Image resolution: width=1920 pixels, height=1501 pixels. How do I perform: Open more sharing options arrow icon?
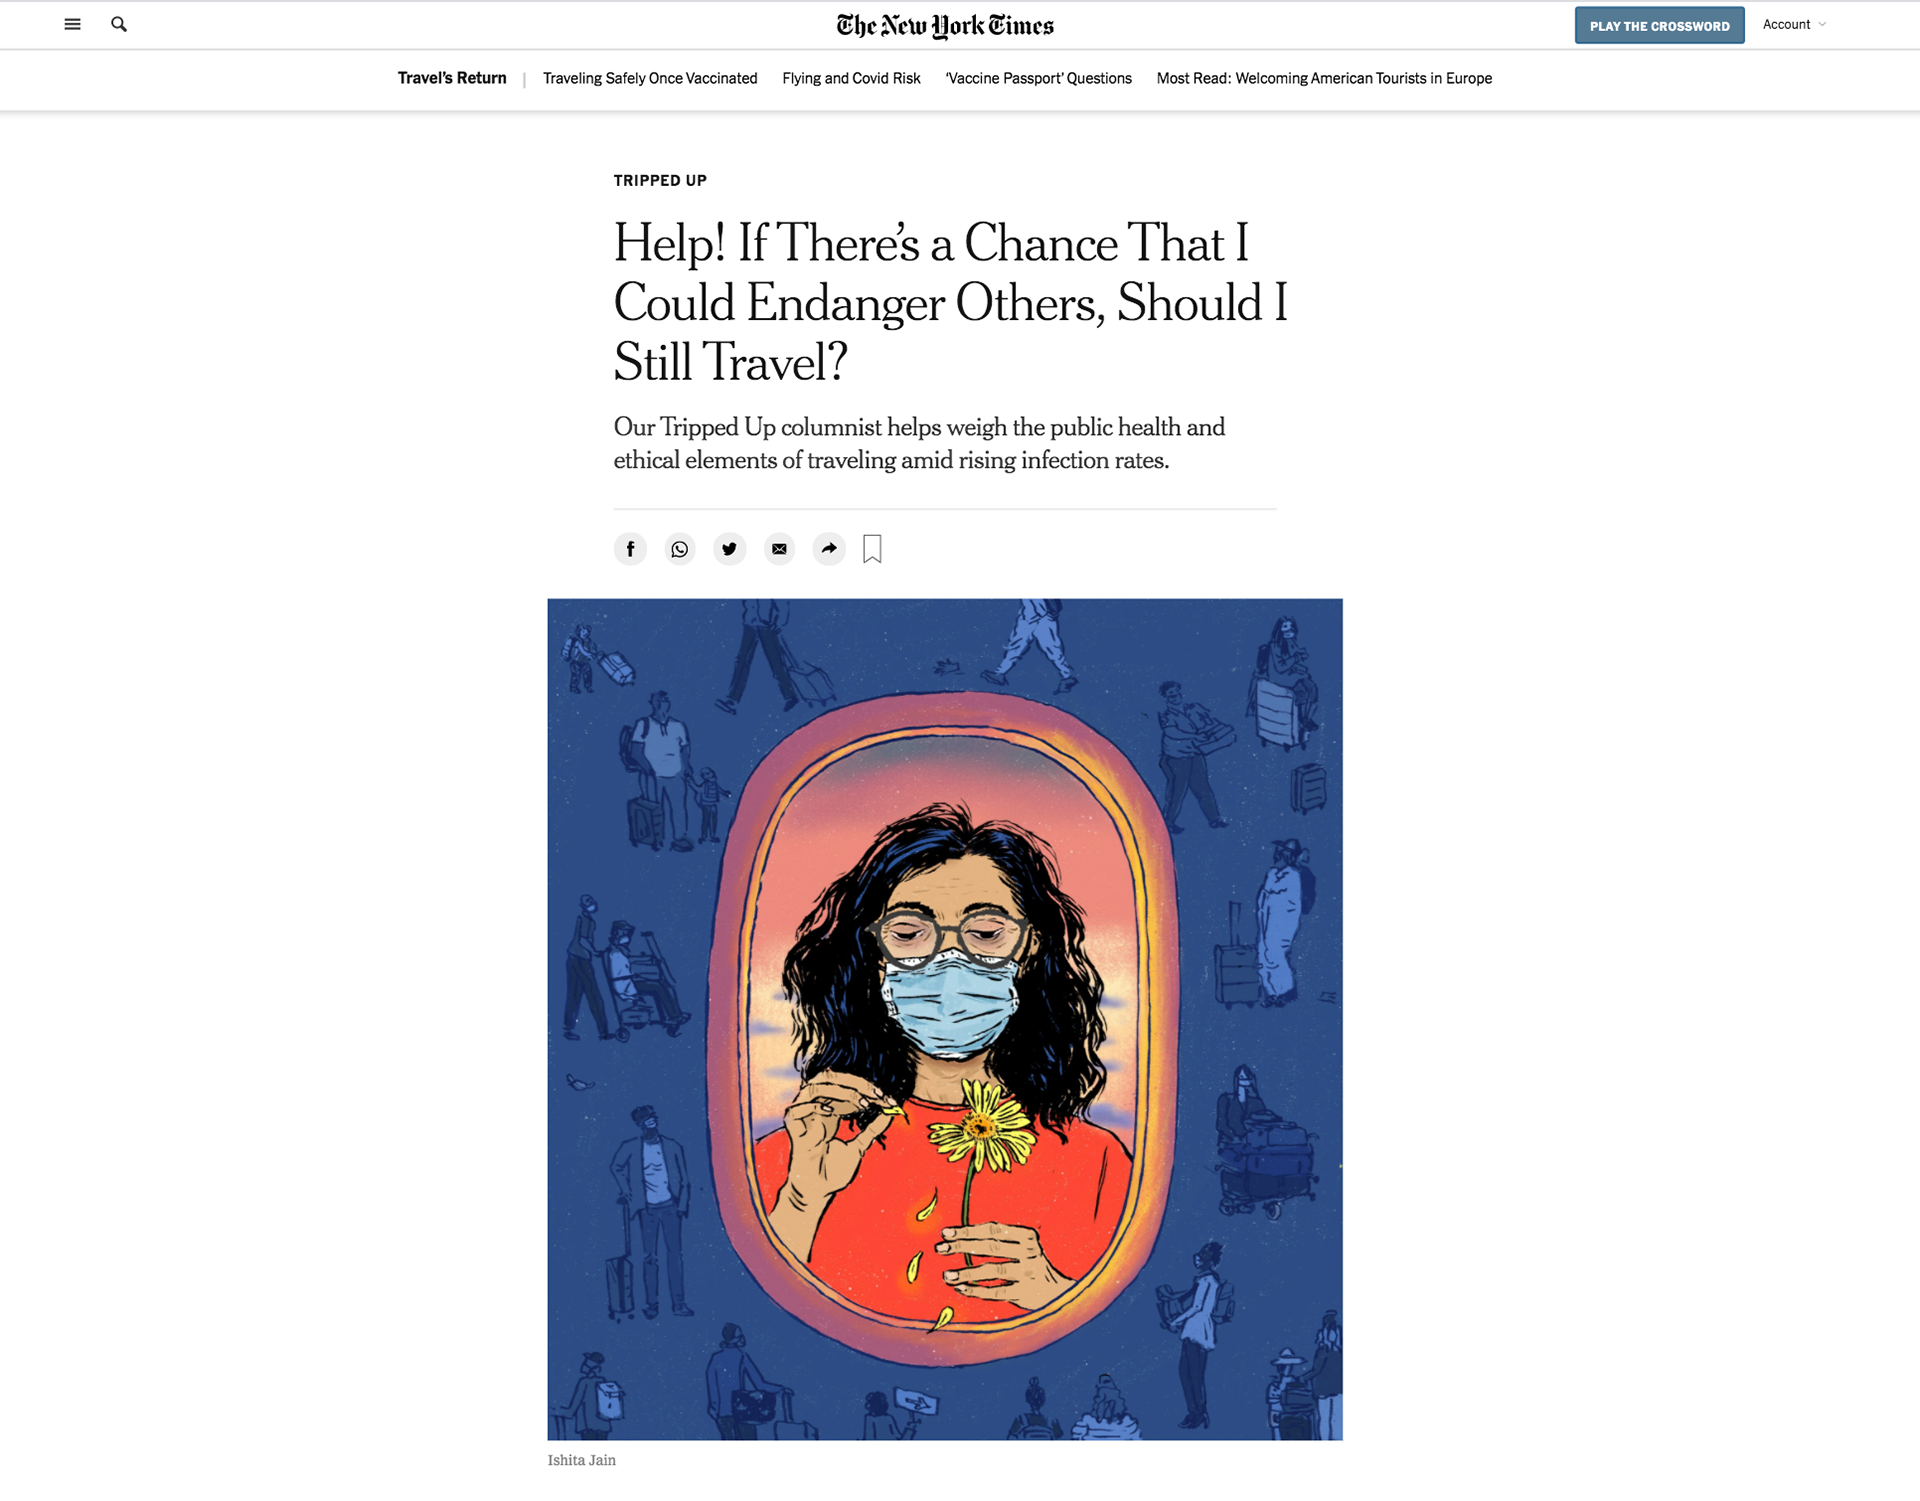point(829,549)
